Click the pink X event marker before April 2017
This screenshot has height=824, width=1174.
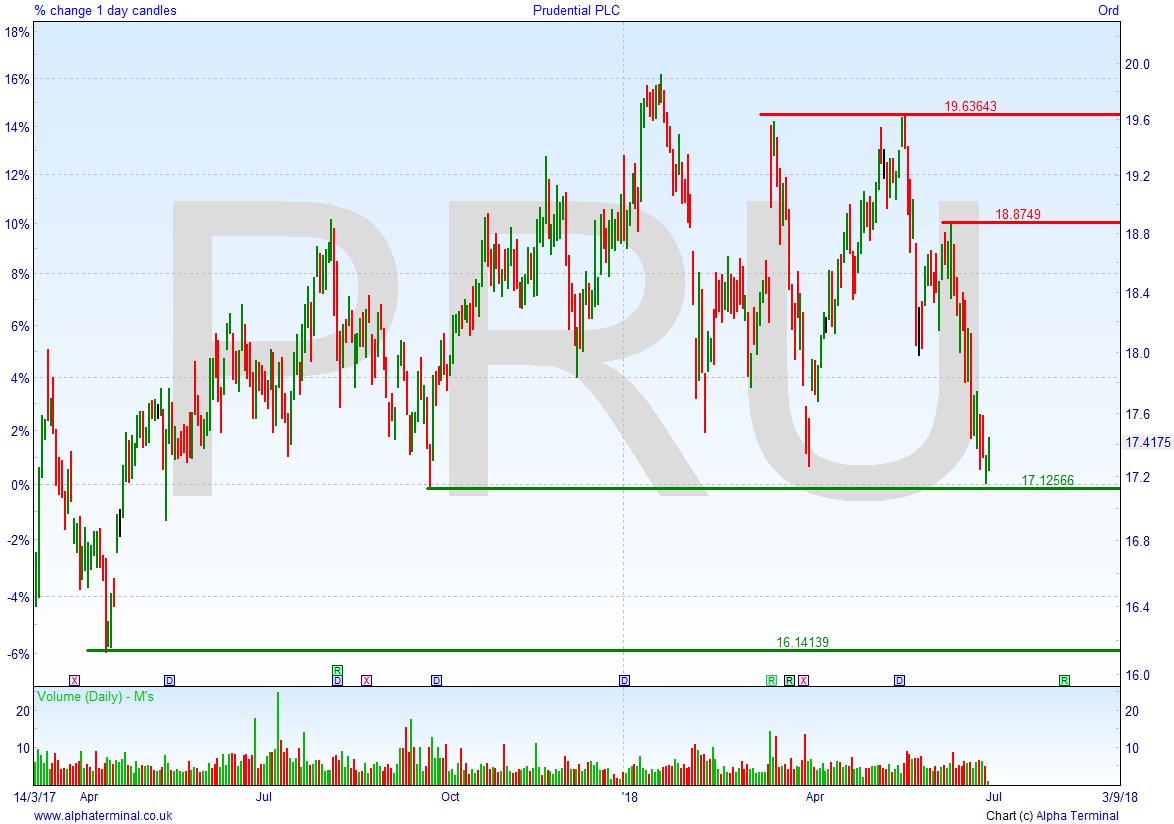pyautogui.click(x=74, y=680)
